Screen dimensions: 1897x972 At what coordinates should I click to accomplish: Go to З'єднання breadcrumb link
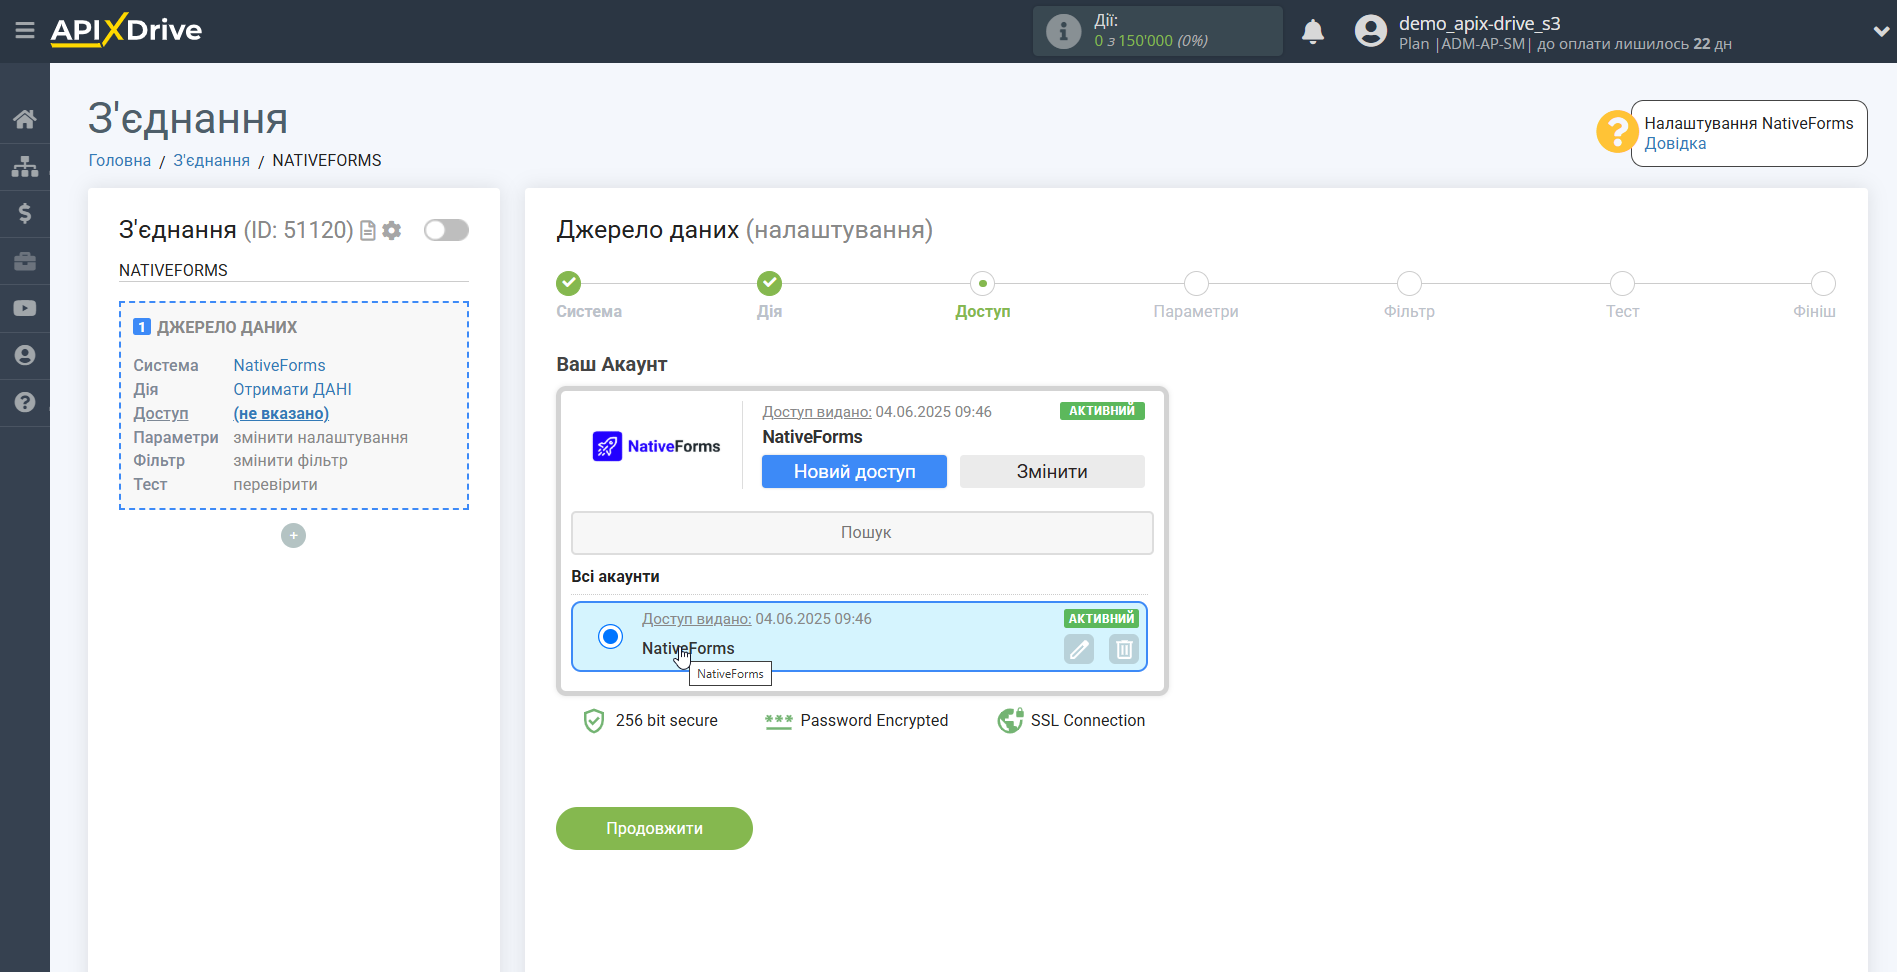(x=211, y=160)
